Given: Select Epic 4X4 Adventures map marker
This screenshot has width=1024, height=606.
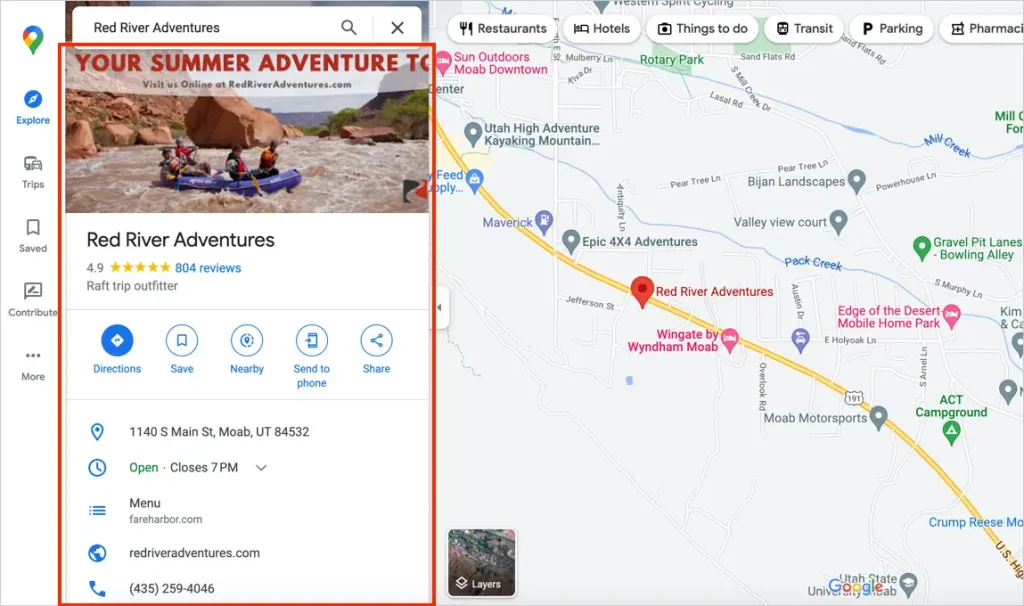Looking at the screenshot, I should click(x=571, y=242).
